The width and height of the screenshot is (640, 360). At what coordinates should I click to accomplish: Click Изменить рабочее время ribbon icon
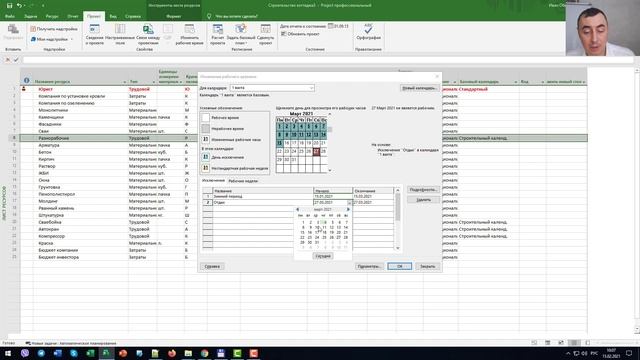pyautogui.click(x=189, y=34)
